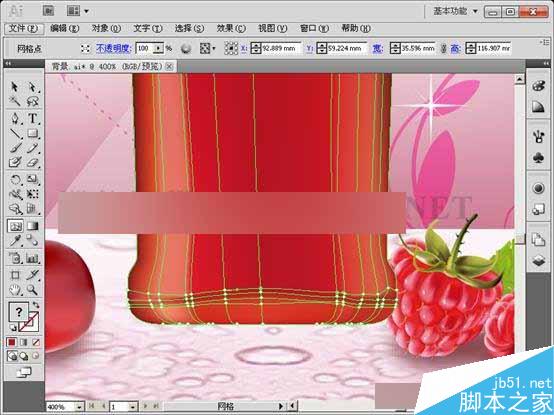Viewport: 554px width, 415px height.
Task: Open the Color Guide panel icon
Action: pyautogui.click(x=538, y=107)
